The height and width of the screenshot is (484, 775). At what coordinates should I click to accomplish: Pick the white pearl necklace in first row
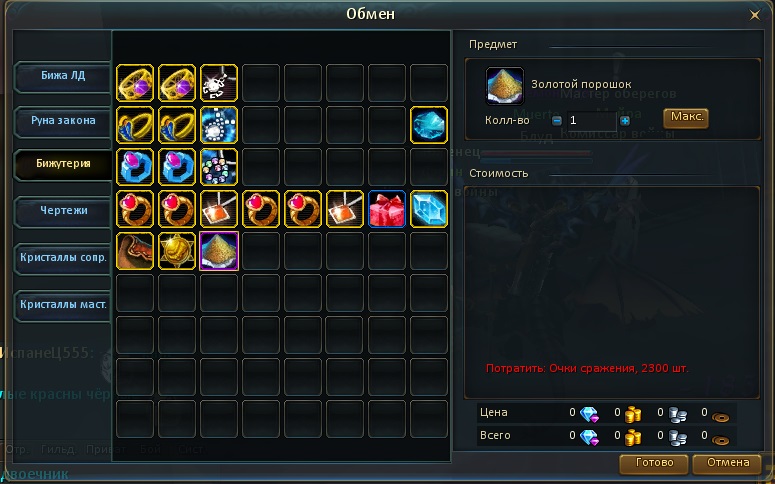point(219,83)
